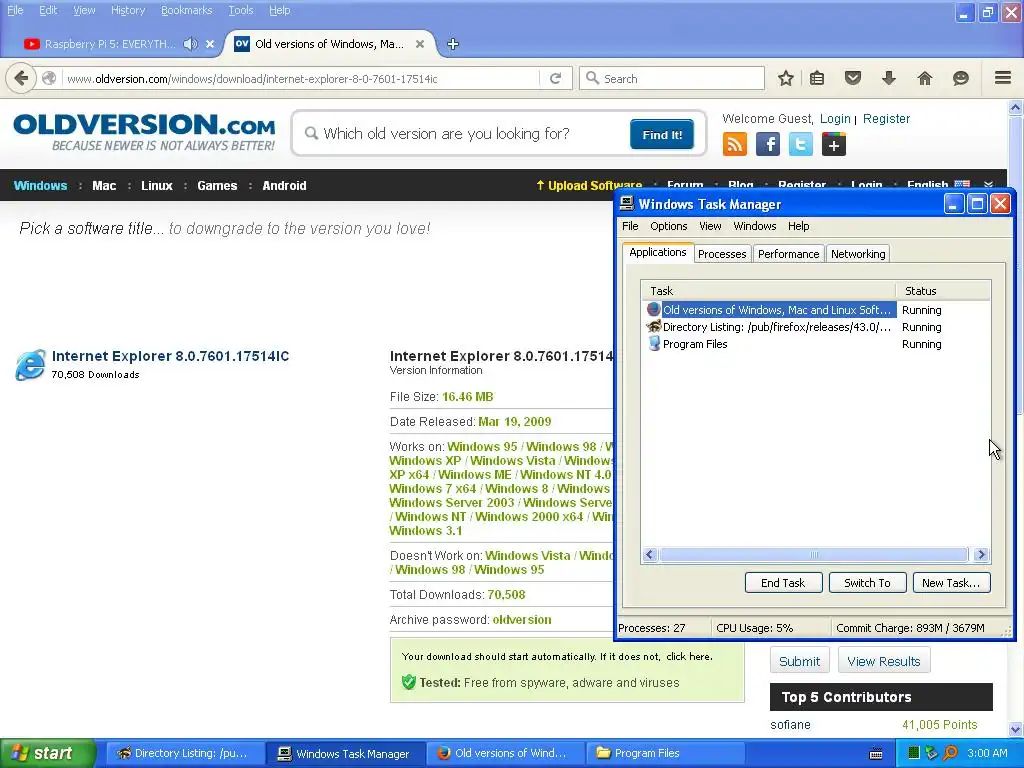Click the Submit poll button
The height and width of the screenshot is (768, 1024).
(799, 661)
